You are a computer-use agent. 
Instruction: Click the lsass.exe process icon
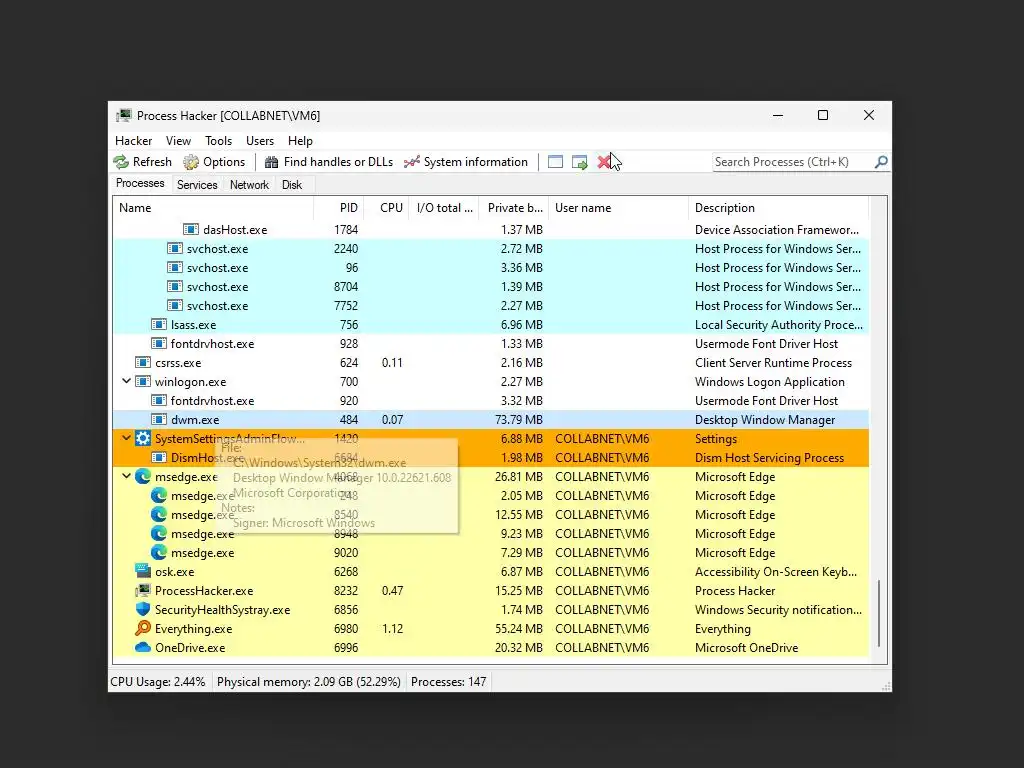[x=159, y=325]
